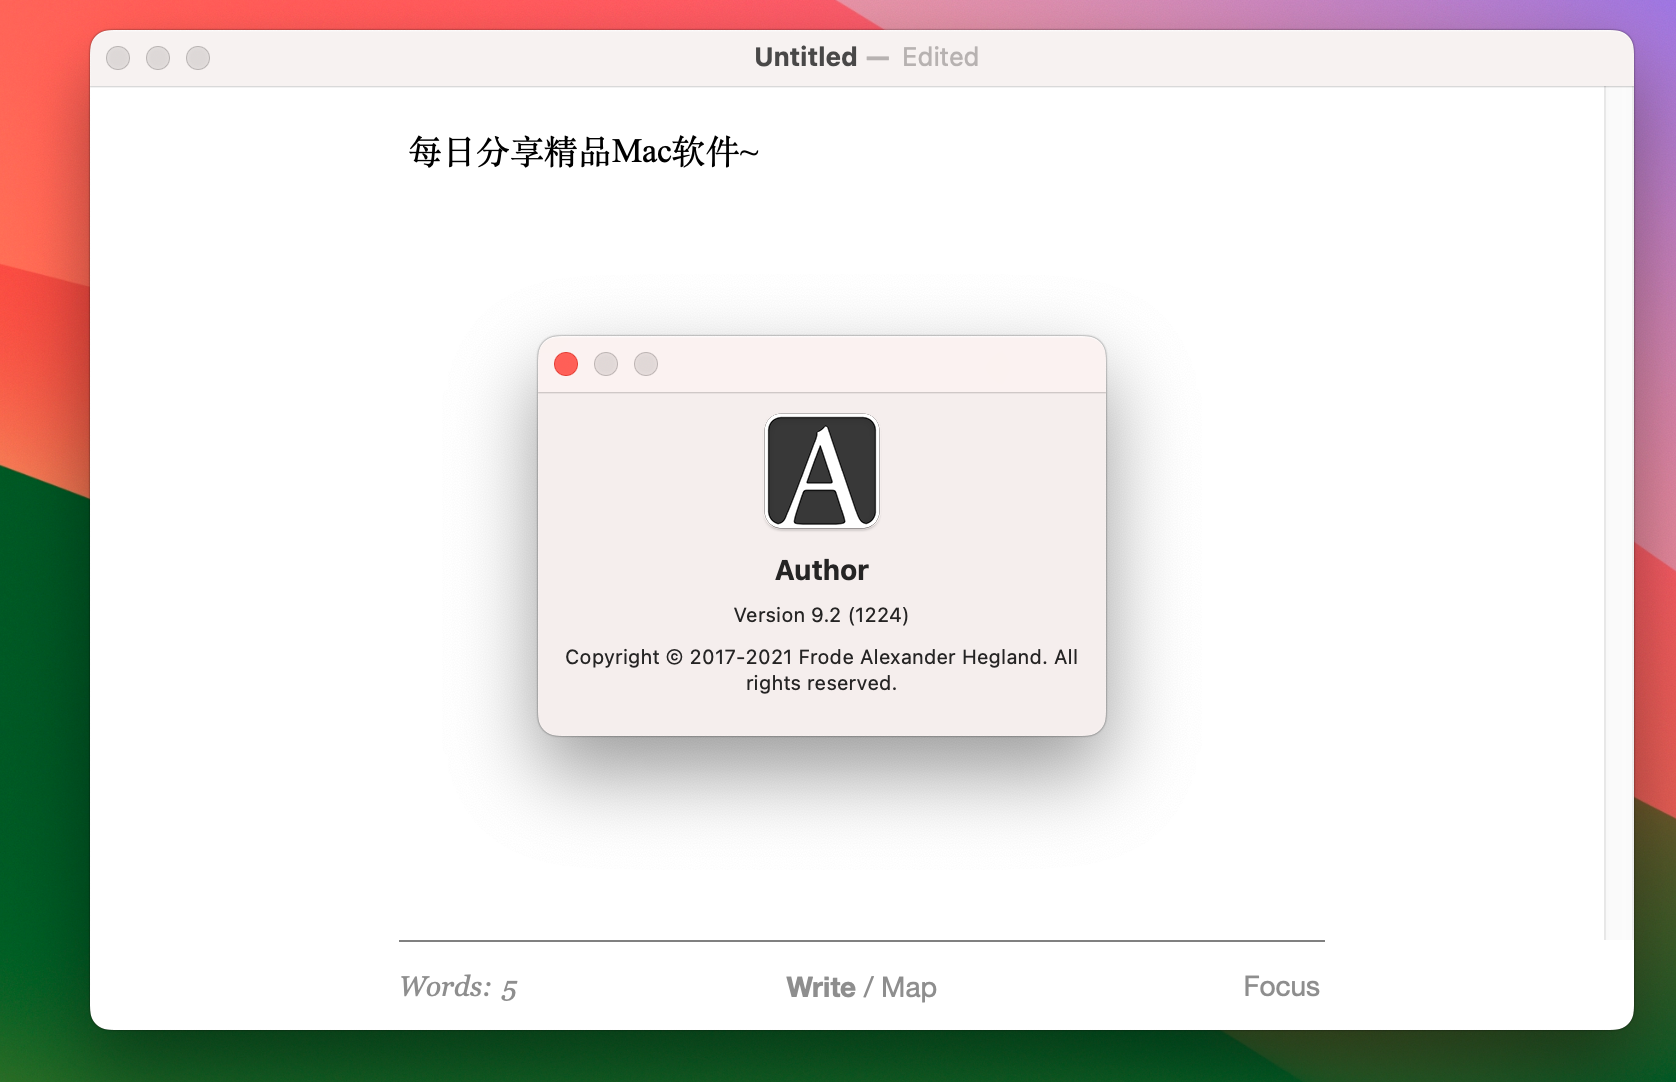Screen dimensions: 1676x1082
Task: Close the About Author dialog
Action: point(566,364)
